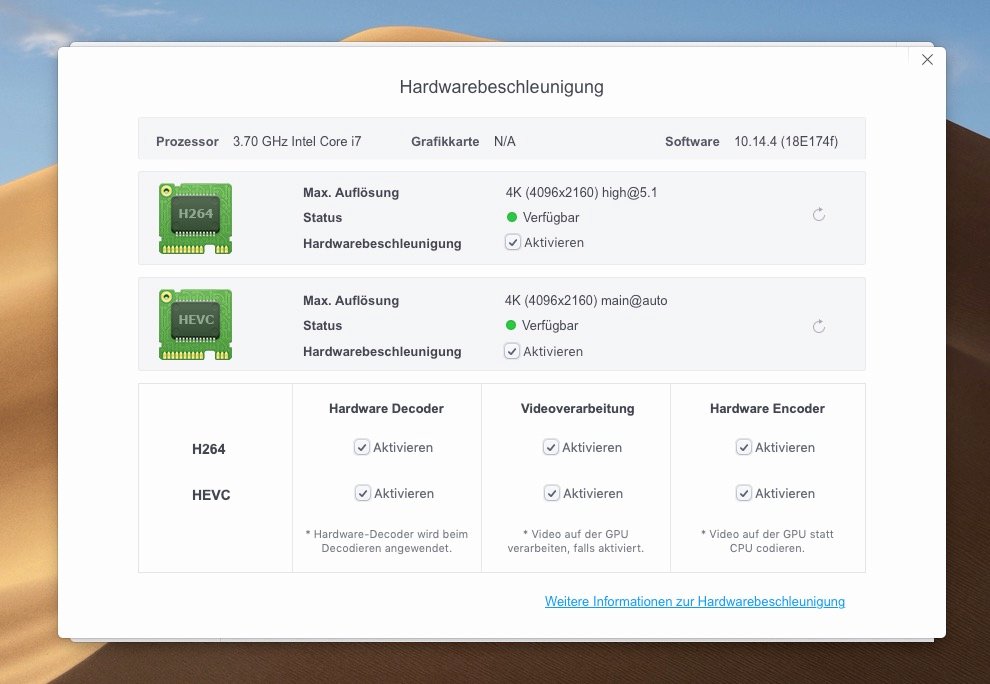Click the Hardware Decoder column header
This screenshot has width=990, height=684.
click(386, 408)
